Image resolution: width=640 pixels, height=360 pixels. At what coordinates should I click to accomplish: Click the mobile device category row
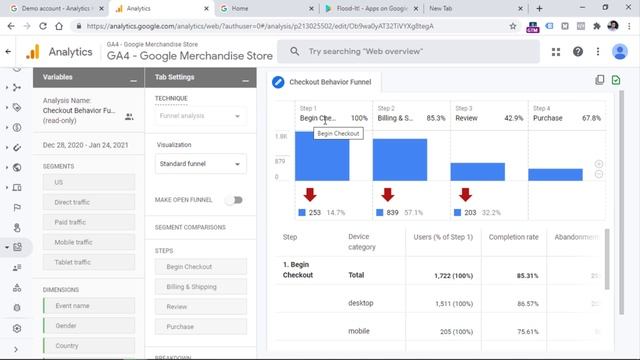441,331
